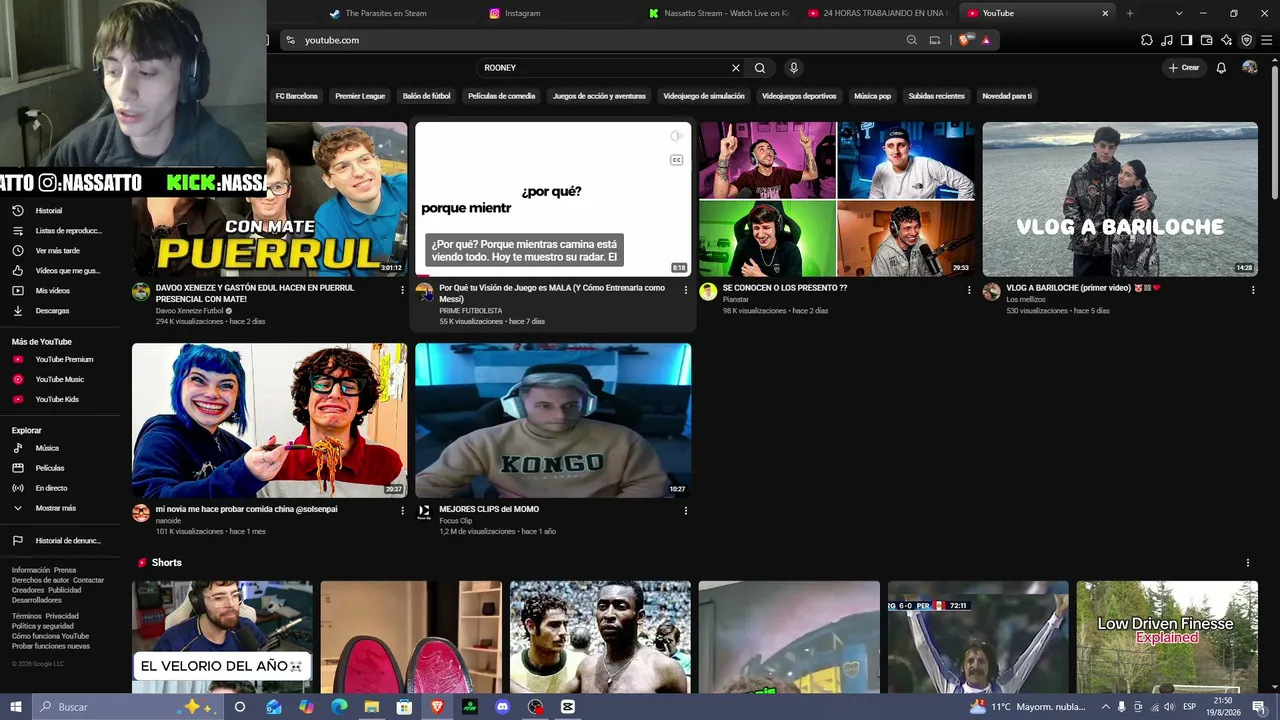The image size is (1280, 720).
Task: Open the browser music note icon
Action: point(1167,40)
